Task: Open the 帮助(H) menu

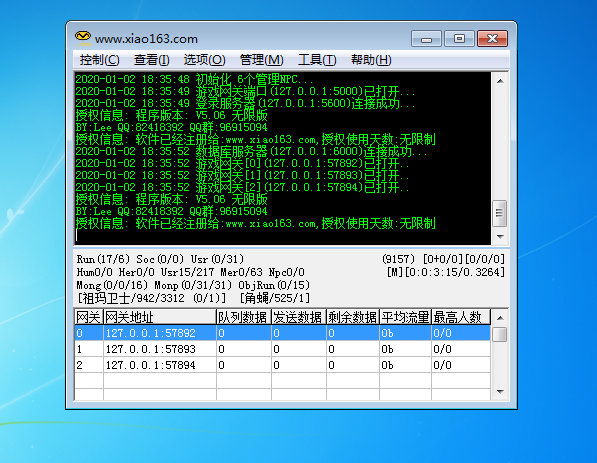Action: tap(371, 60)
